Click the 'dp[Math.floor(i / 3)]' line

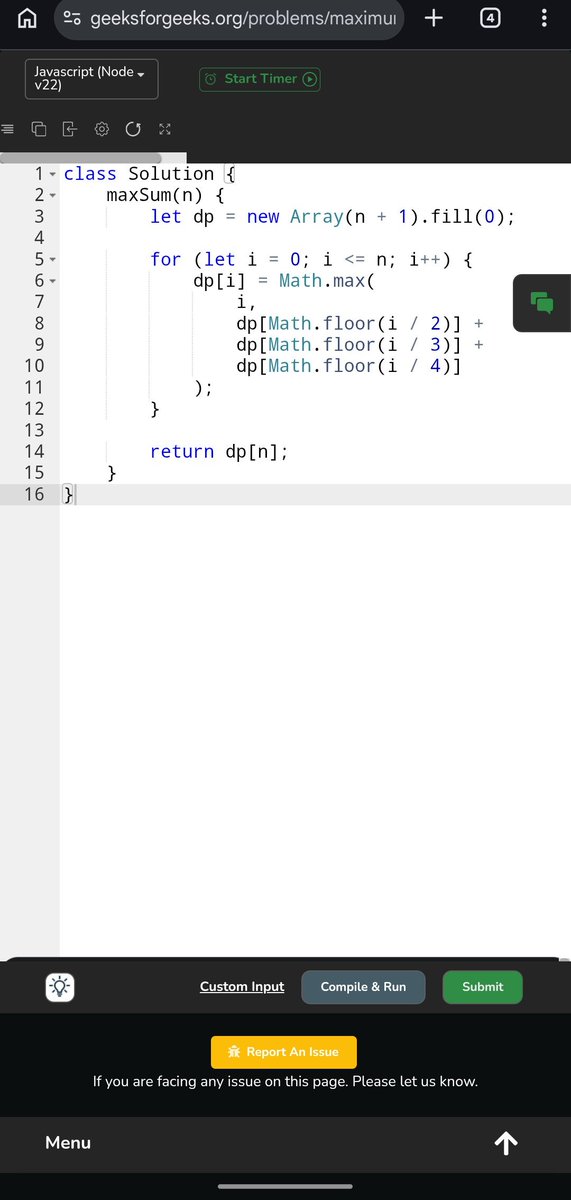(x=360, y=345)
